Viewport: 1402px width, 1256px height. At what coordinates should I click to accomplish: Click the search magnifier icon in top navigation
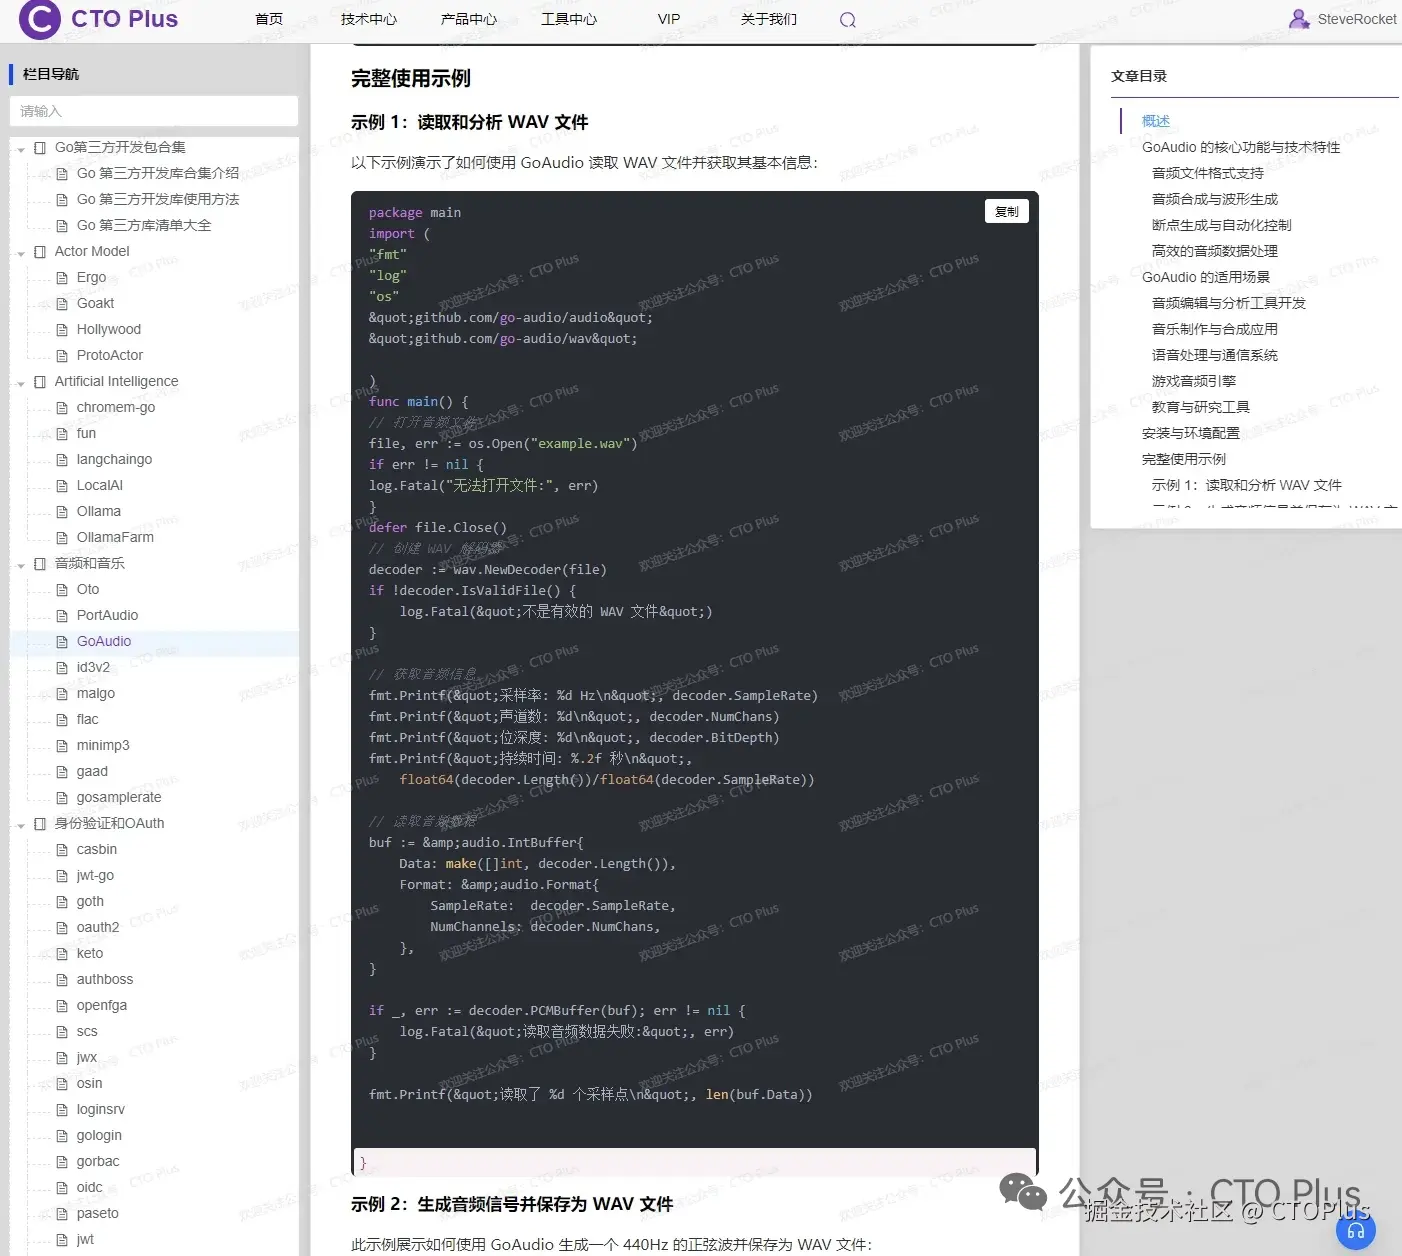(x=847, y=19)
